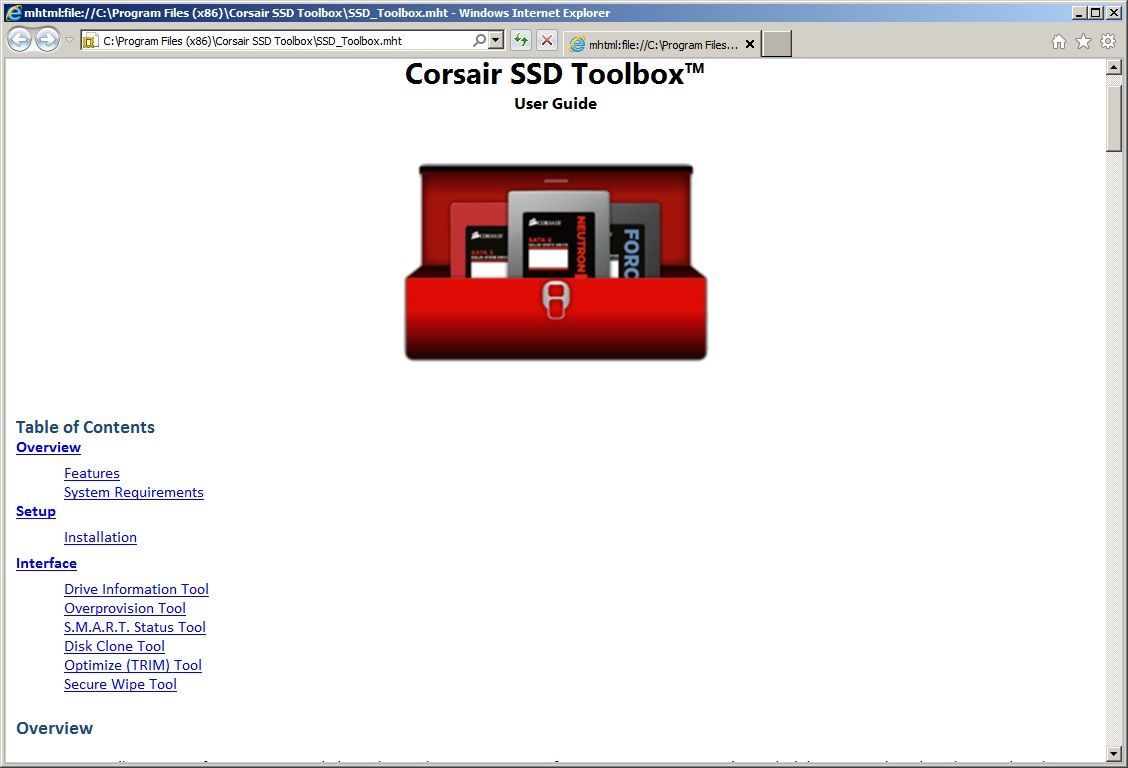
Task: Click the User Guide subtitle
Action: coord(555,104)
